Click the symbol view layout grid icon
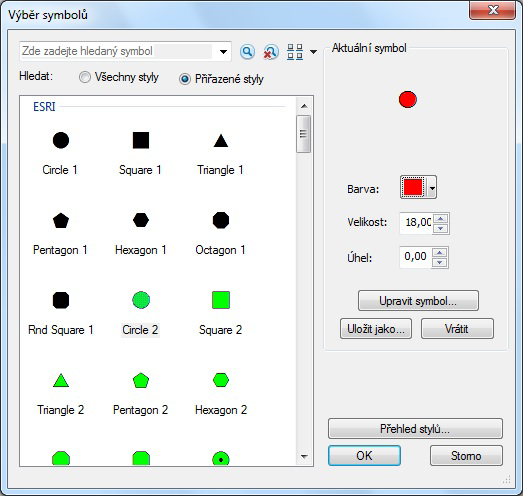 click(295, 52)
